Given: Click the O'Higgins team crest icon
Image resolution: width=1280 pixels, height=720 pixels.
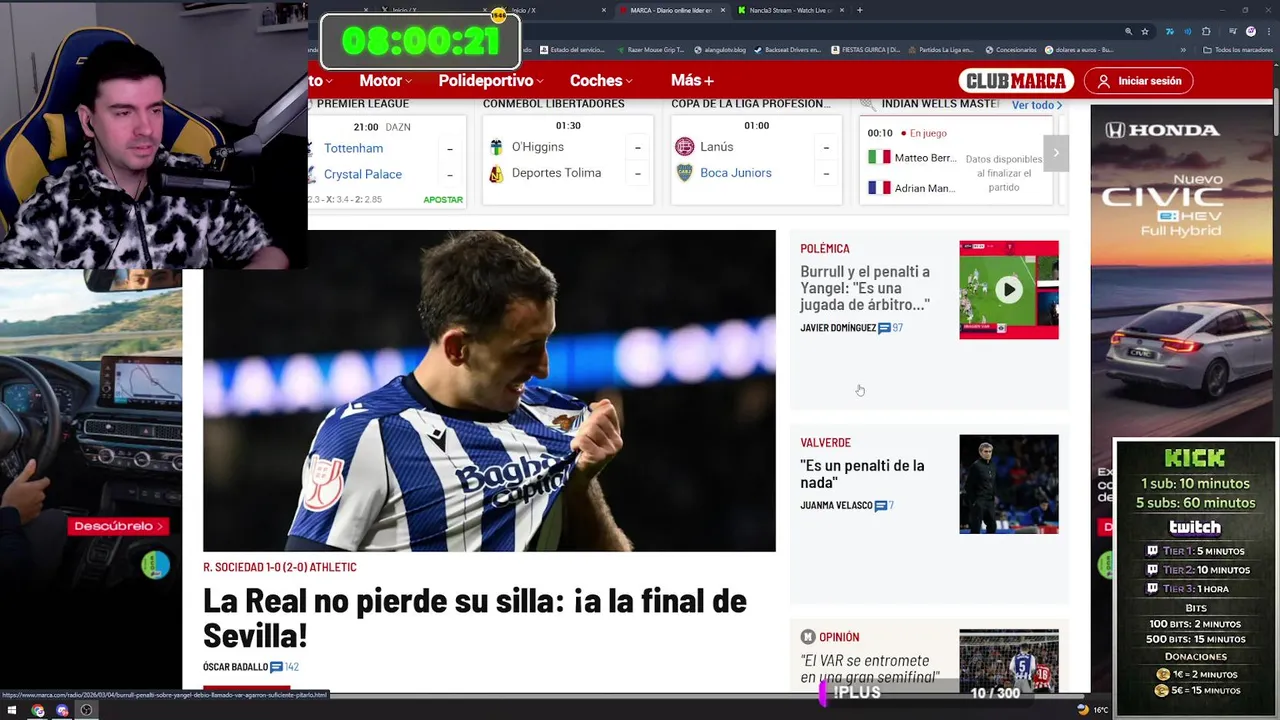Looking at the screenshot, I should [496, 147].
